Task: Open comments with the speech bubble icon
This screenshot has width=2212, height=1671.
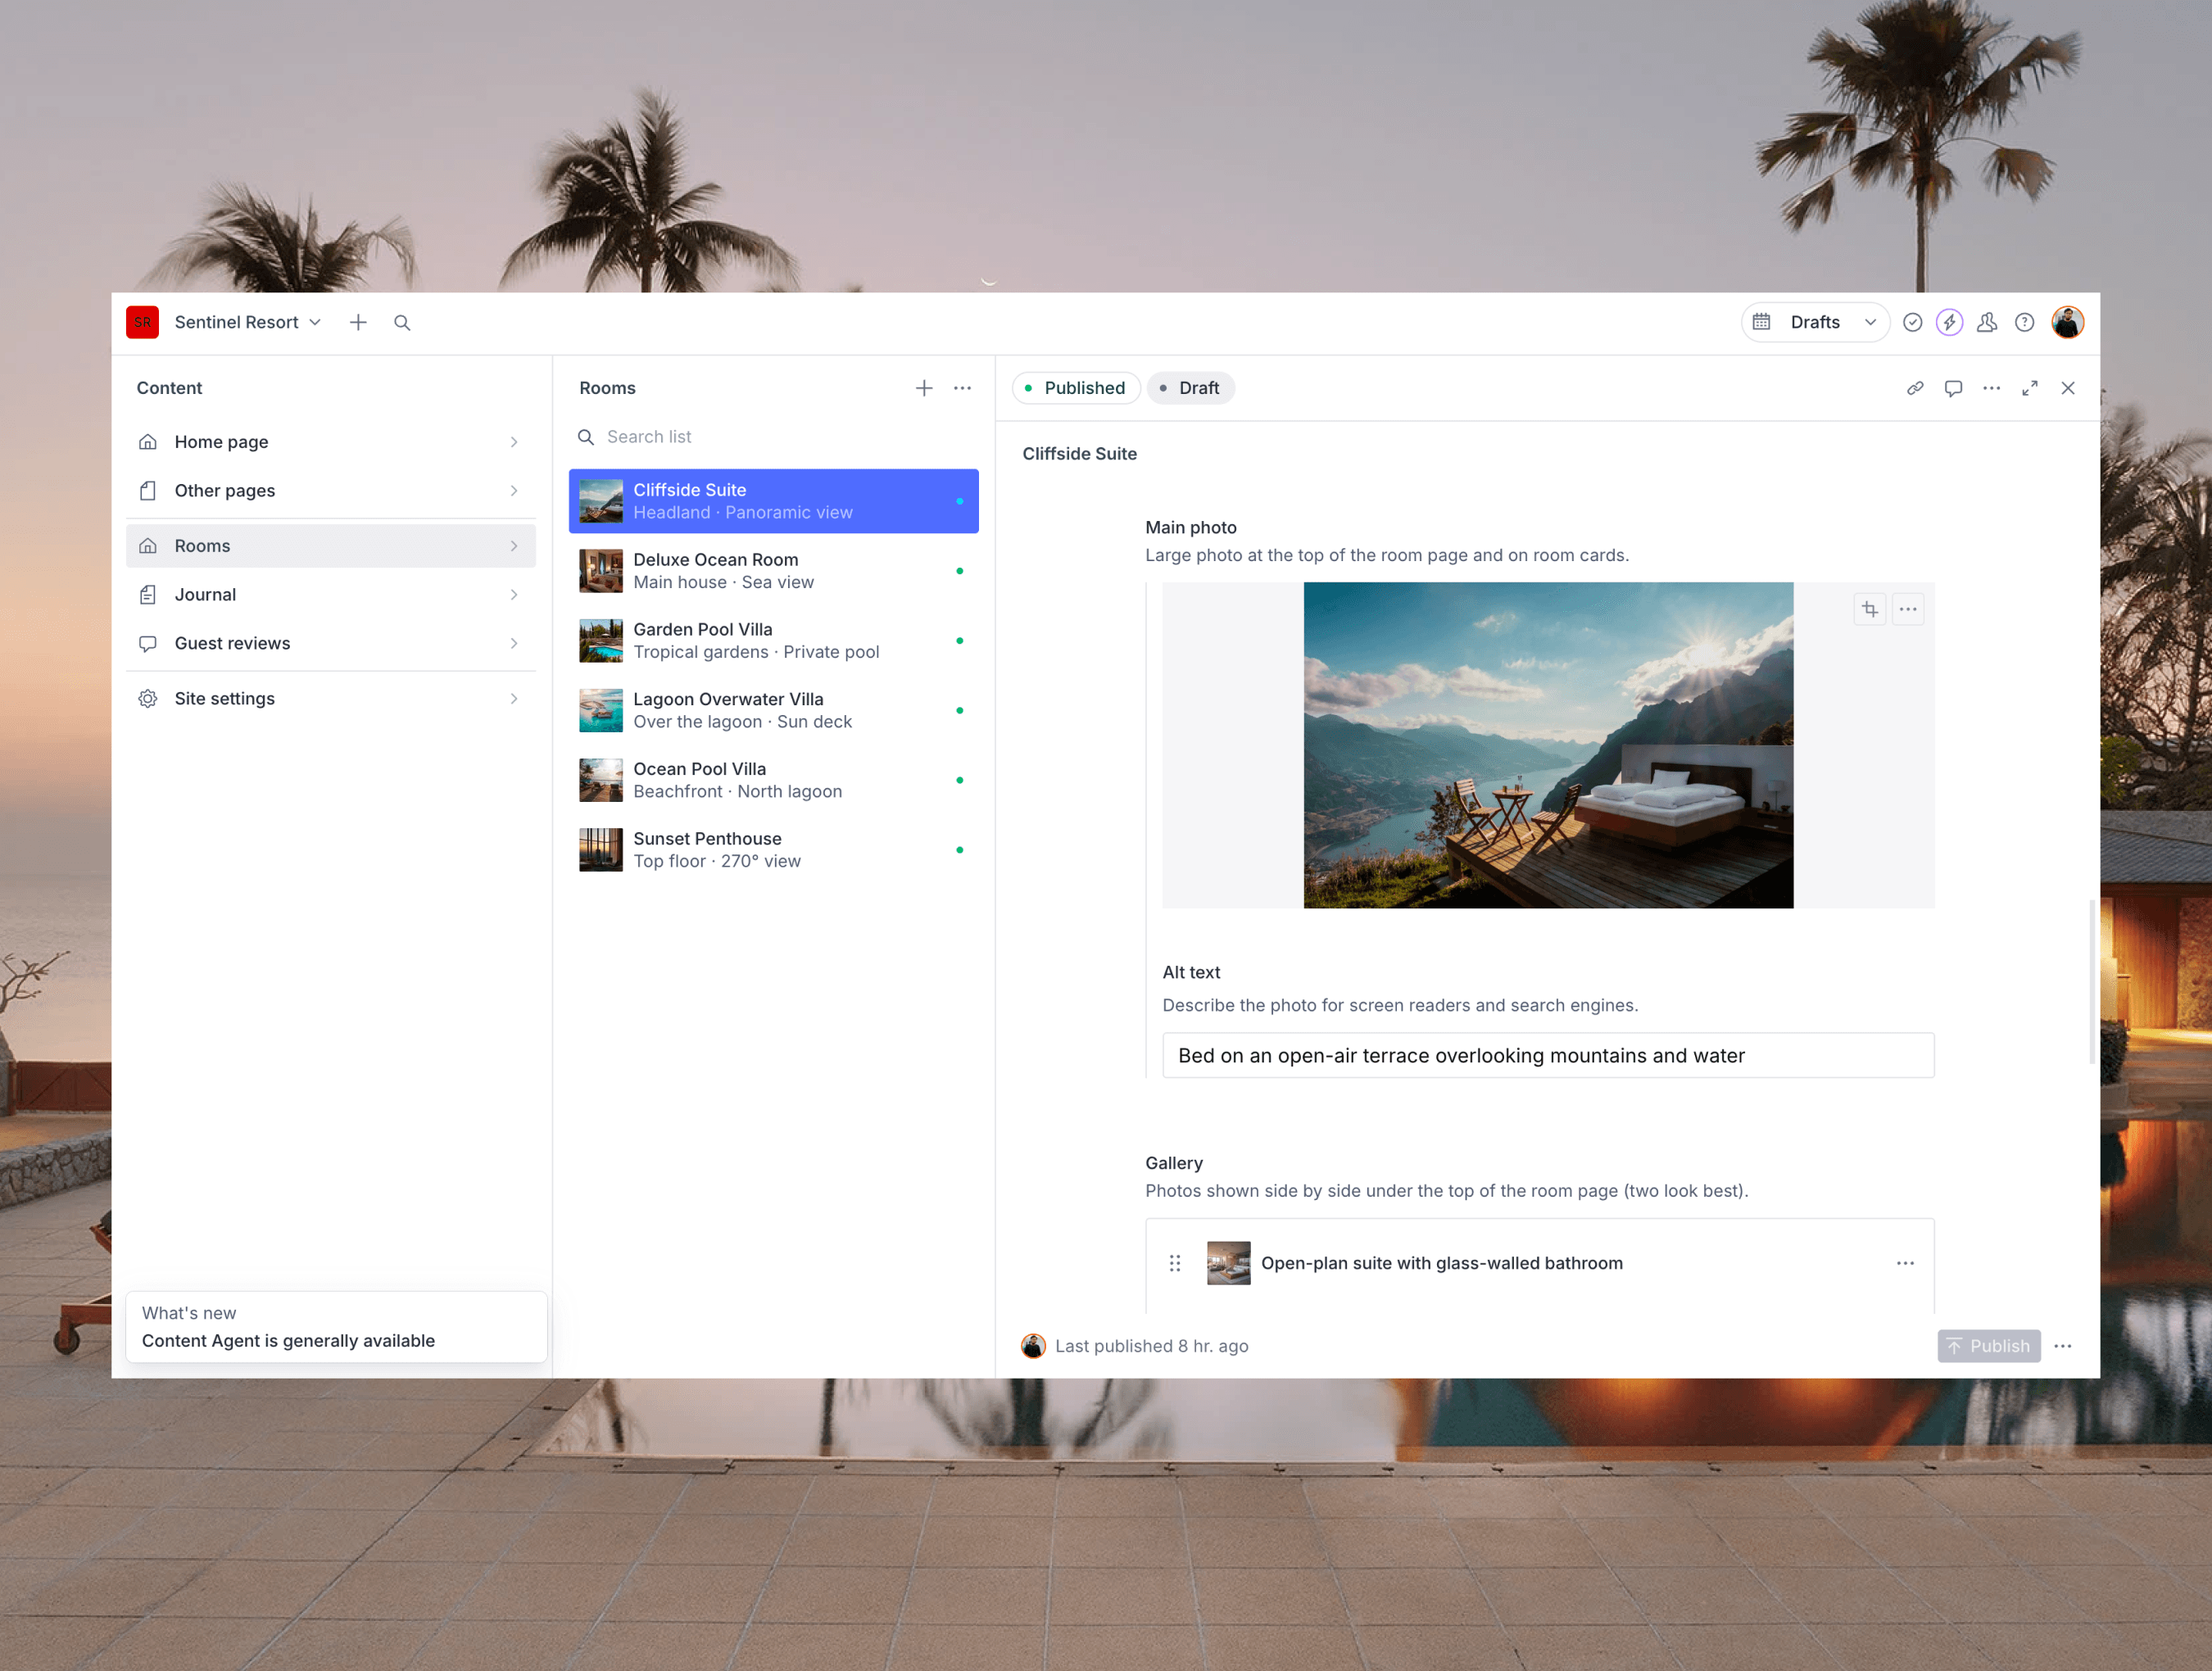Action: pyautogui.click(x=1953, y=388)
